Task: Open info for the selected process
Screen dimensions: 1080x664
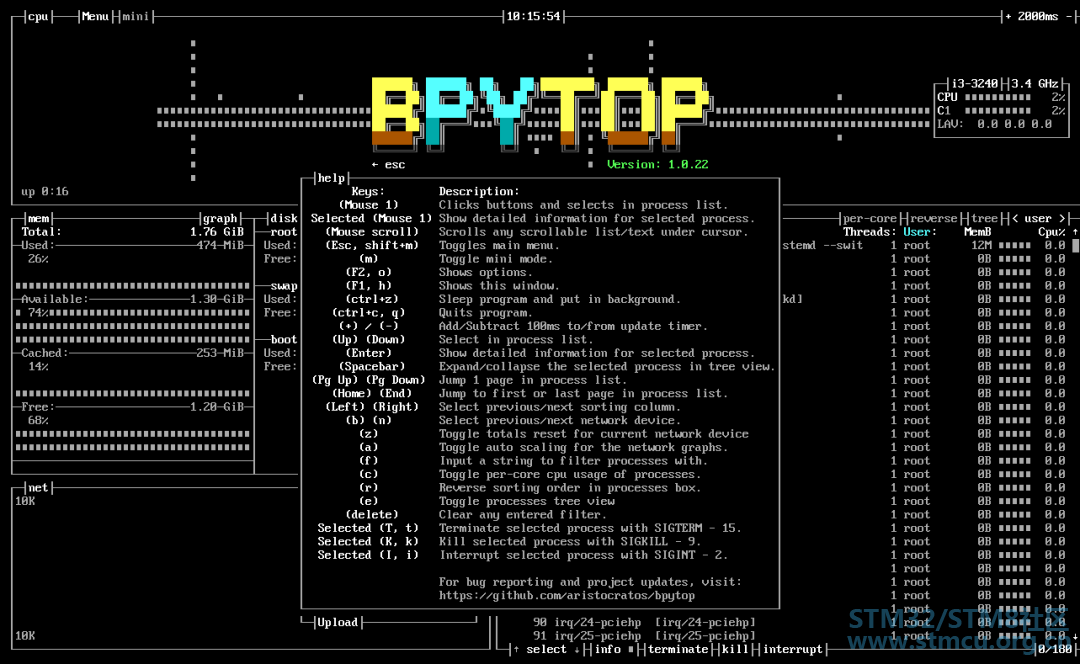Action: pyautogui.click(x=608, y=649)
